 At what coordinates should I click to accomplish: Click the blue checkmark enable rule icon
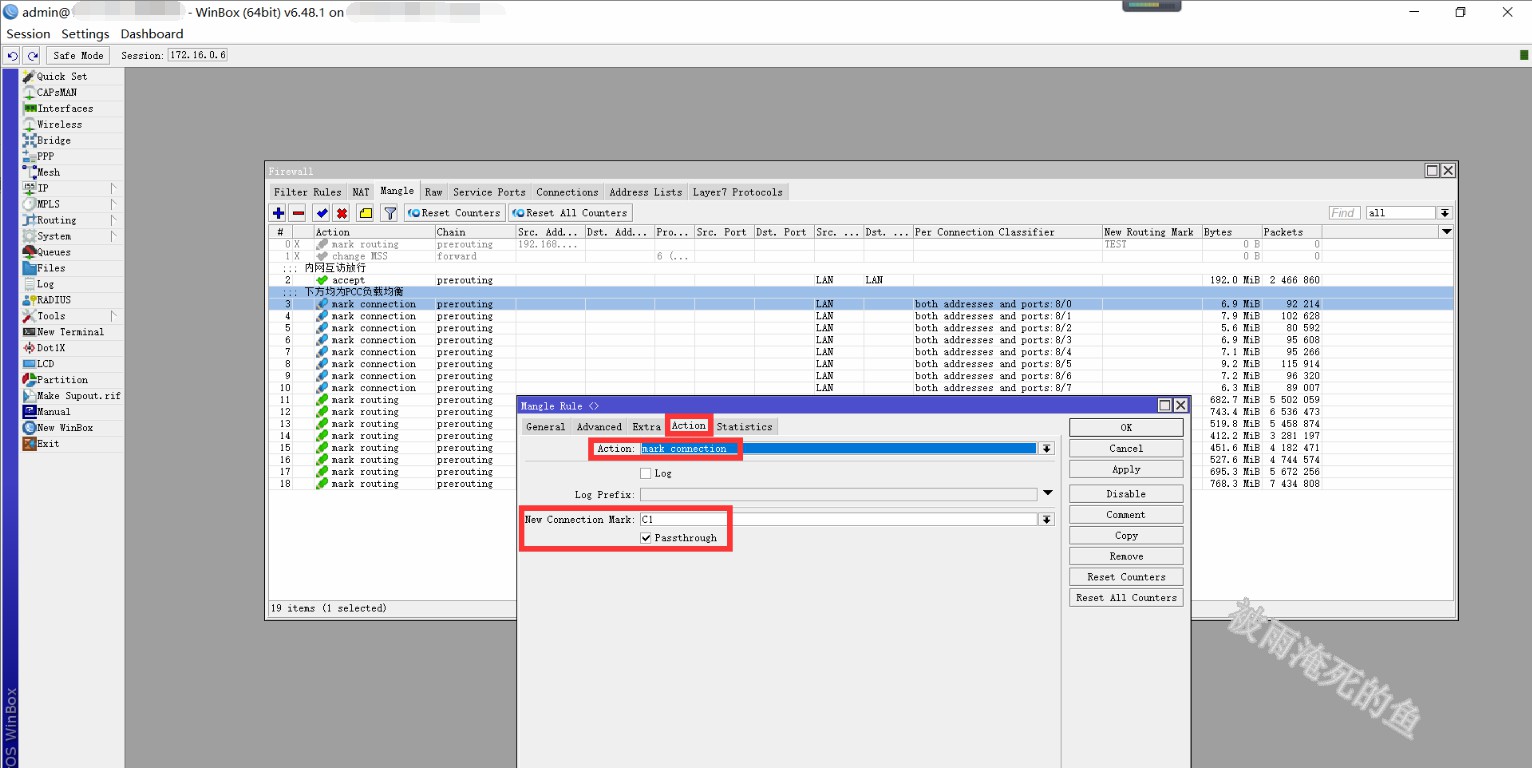[x=321, y=213]
